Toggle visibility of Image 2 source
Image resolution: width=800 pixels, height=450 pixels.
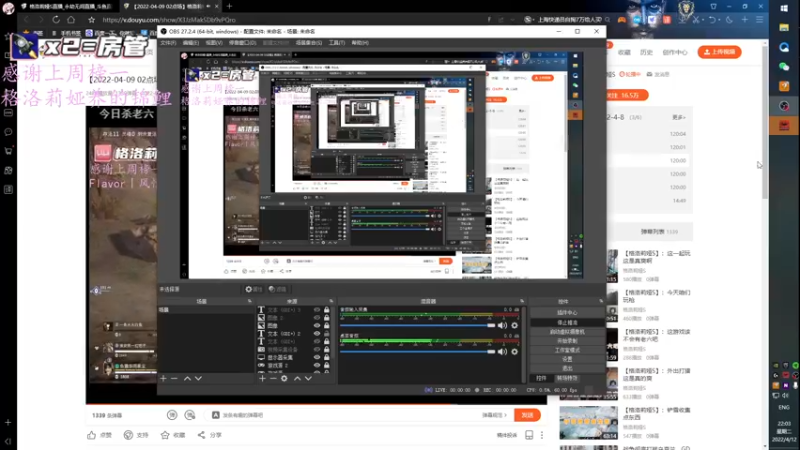pyautogui.click(x=317, y=317)
